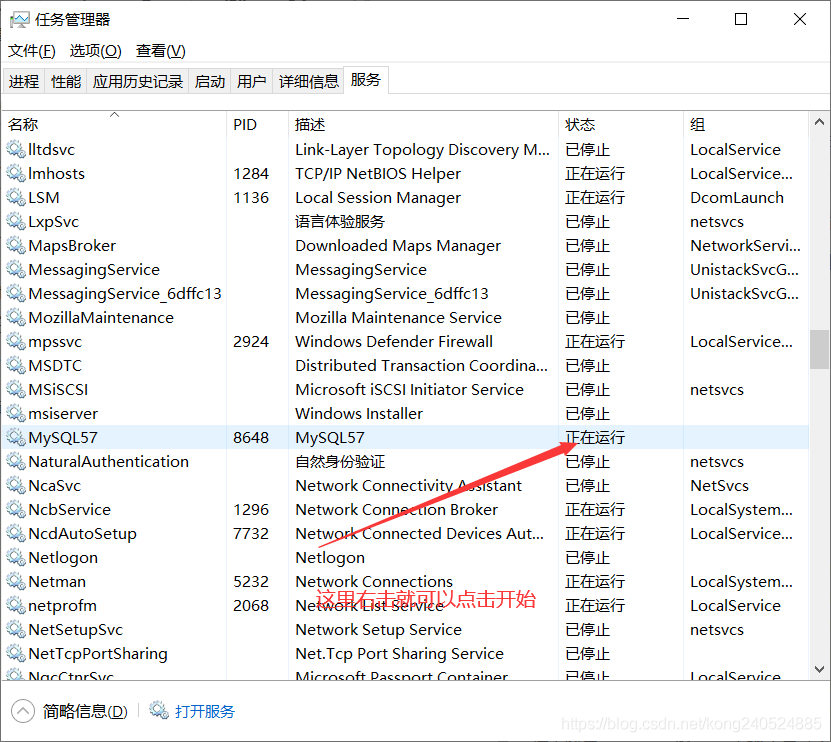
Task: Click the netprofm service icon
Action: point(16,605)
